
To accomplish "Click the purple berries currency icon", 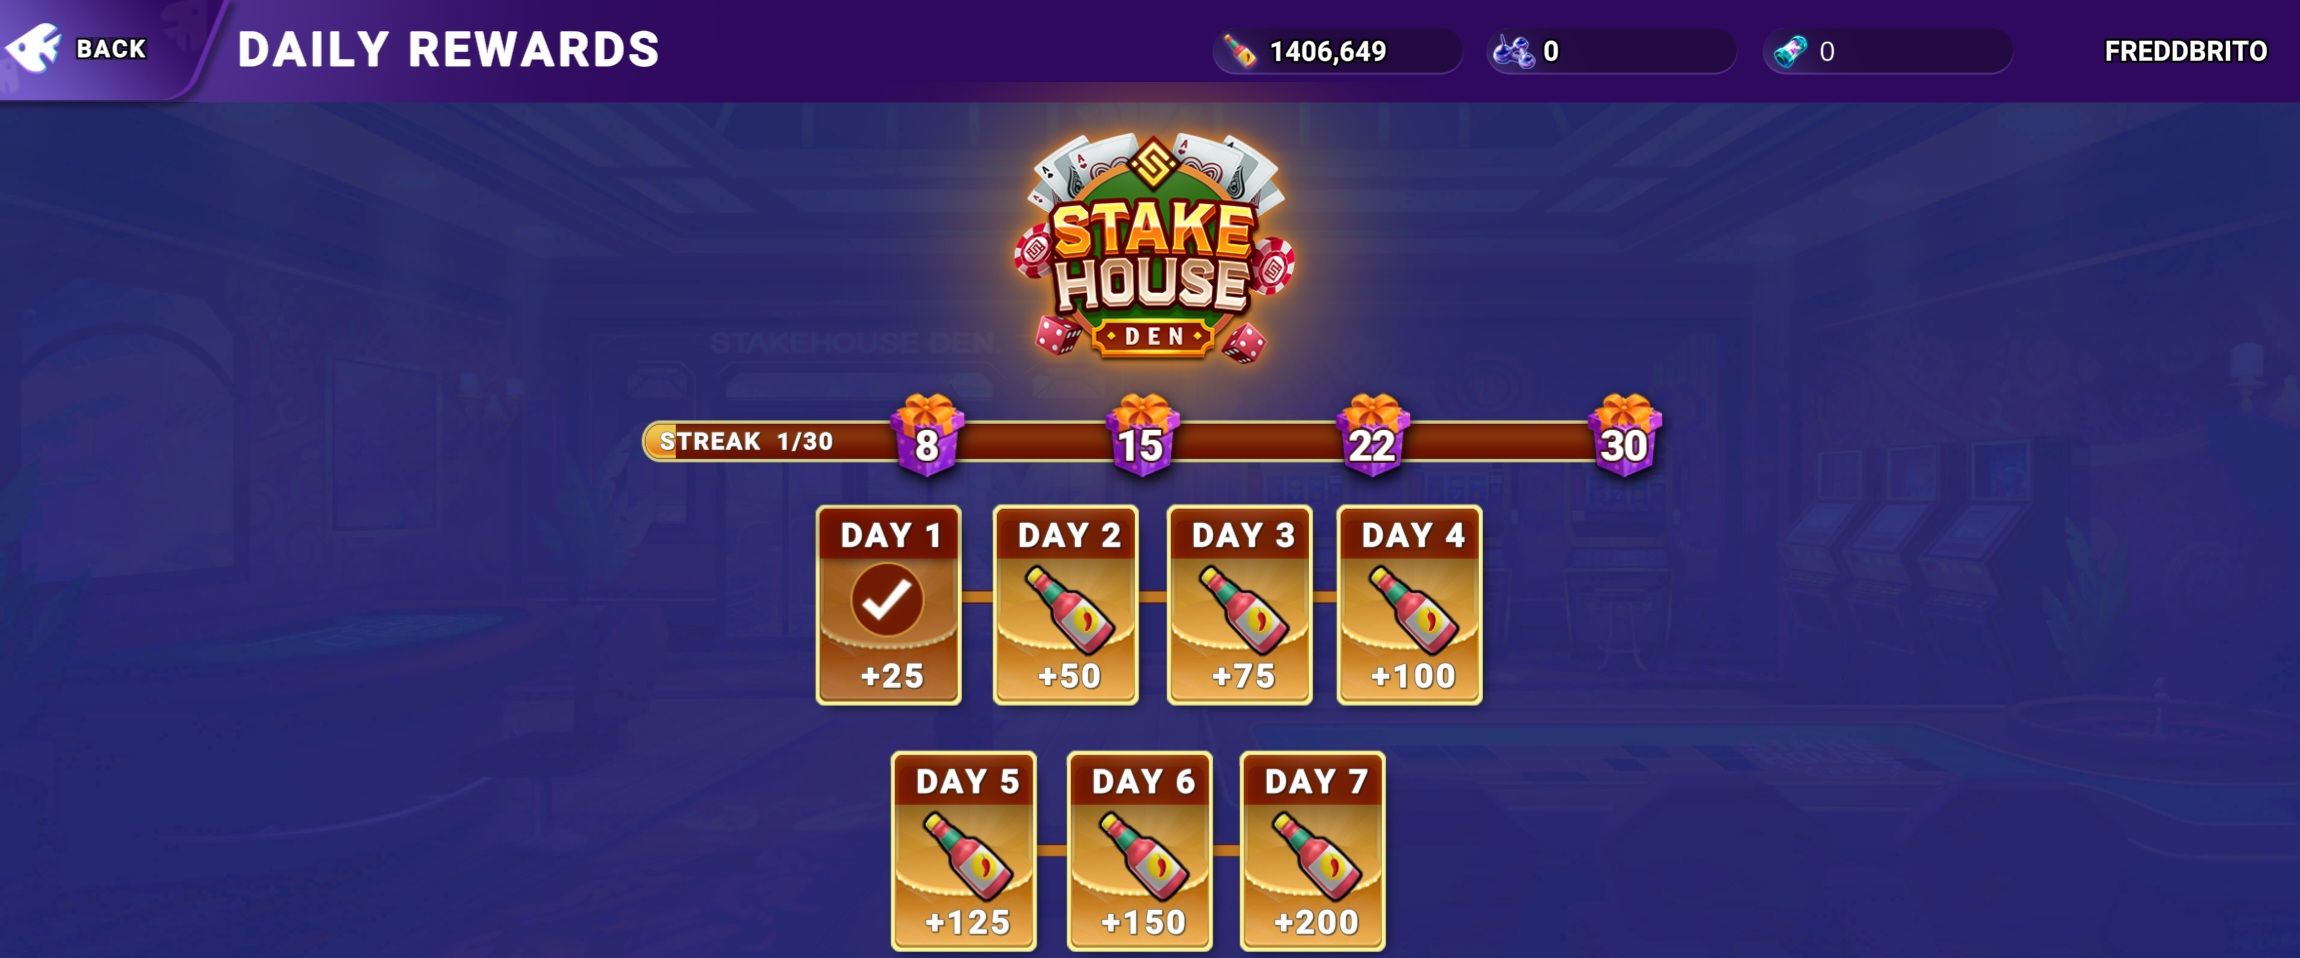I will tap(1513, 51).
